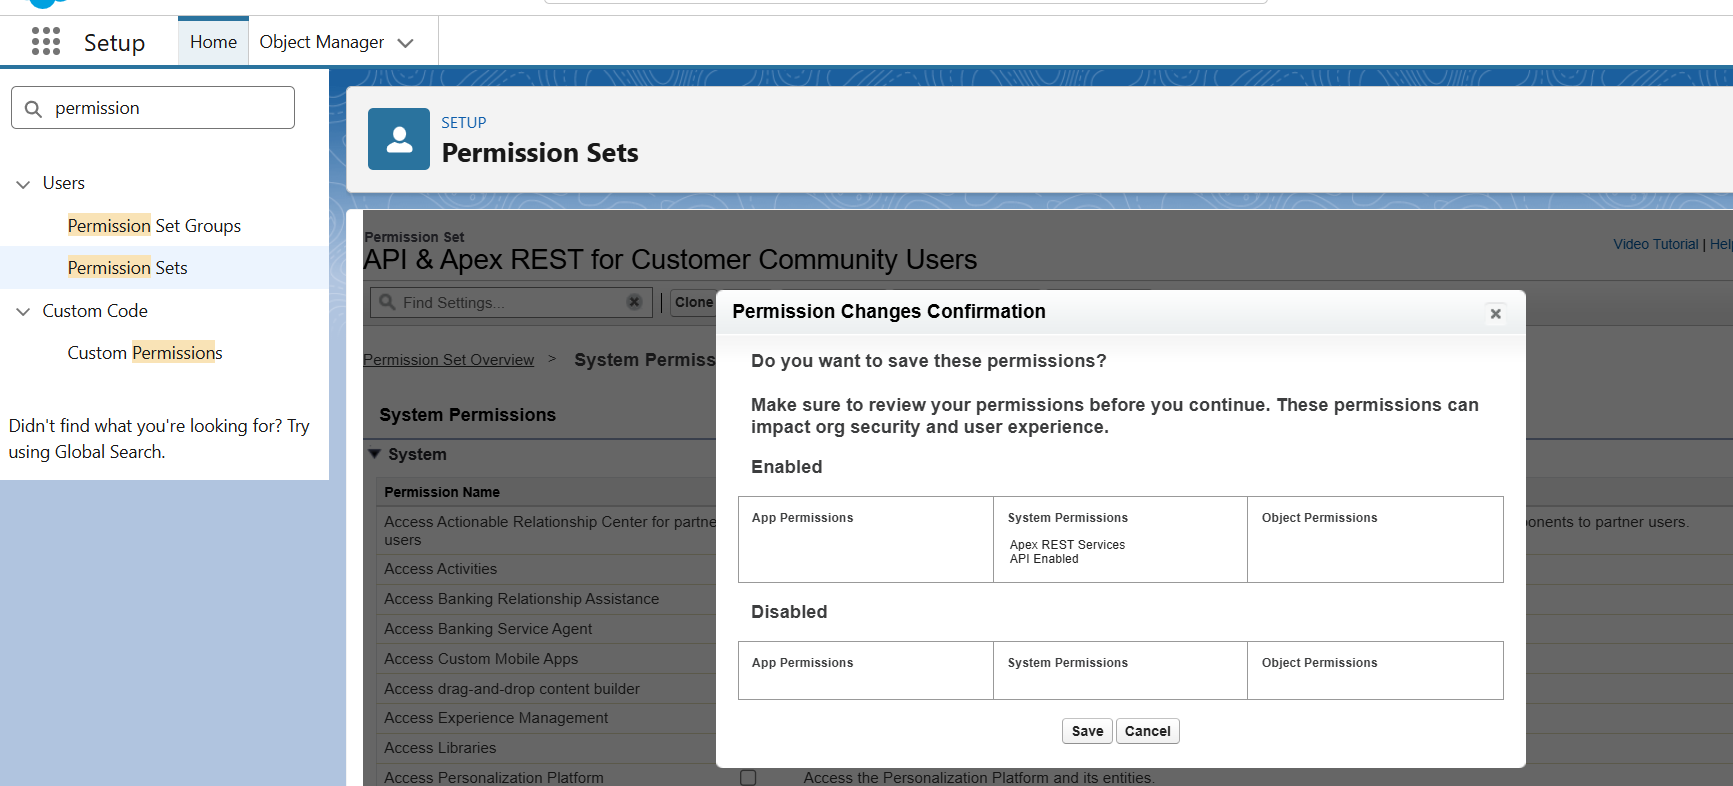Select Permission Set Groups in sidebar

pyautogui.click(x=154, y=226)
